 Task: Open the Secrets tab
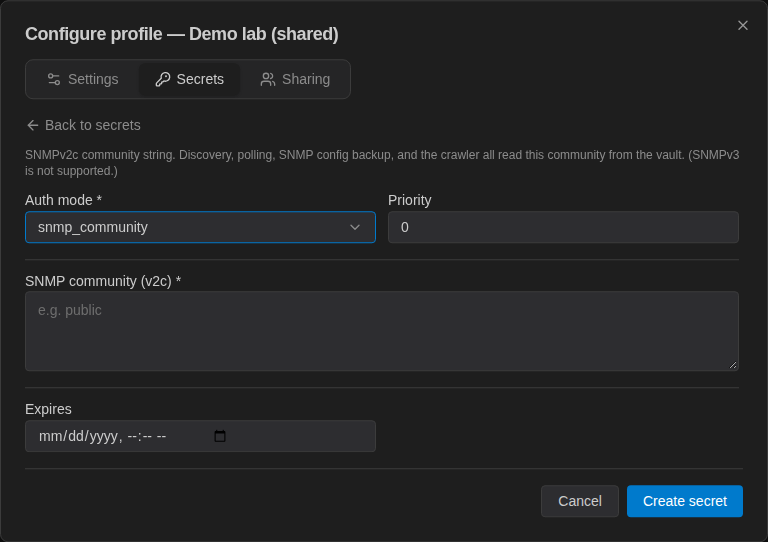[190, 79]
